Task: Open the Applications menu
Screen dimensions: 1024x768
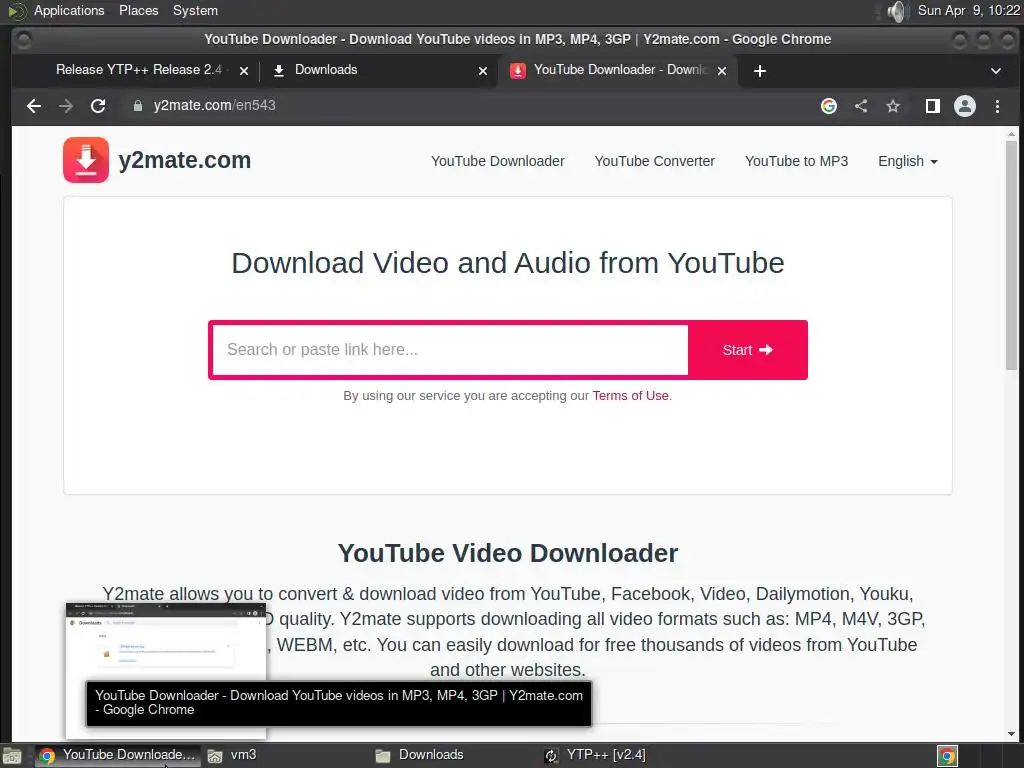Action: click(69, 10)
